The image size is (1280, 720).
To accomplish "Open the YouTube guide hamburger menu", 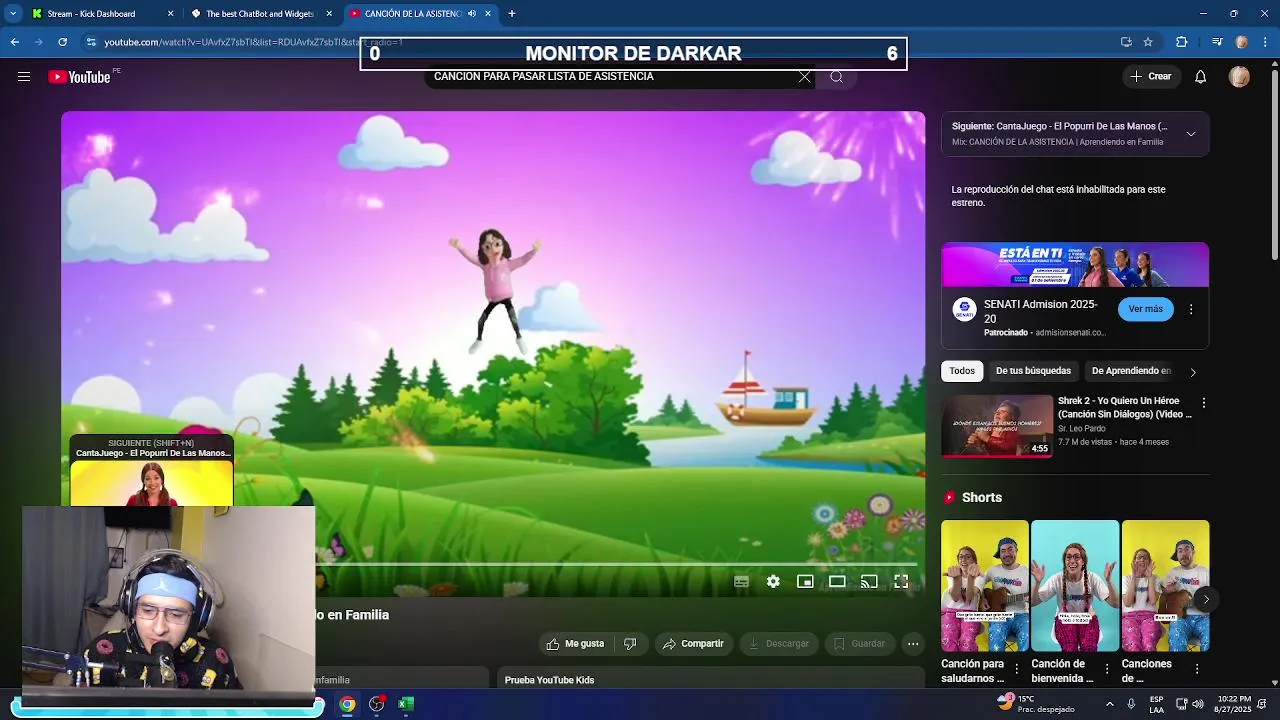I will [24, 77].
